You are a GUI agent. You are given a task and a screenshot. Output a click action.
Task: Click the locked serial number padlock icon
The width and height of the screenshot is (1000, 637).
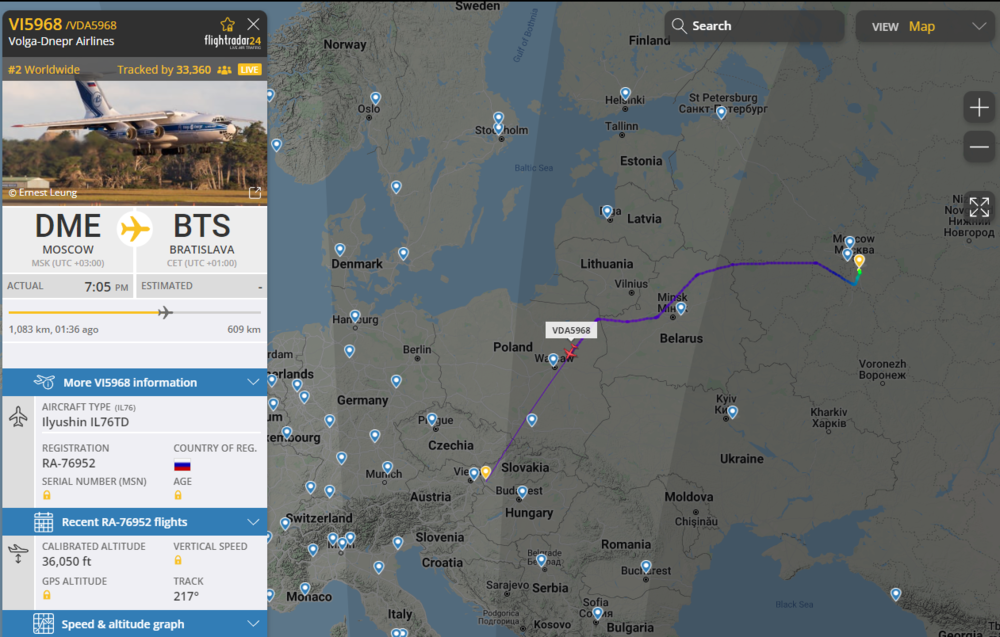47,495
